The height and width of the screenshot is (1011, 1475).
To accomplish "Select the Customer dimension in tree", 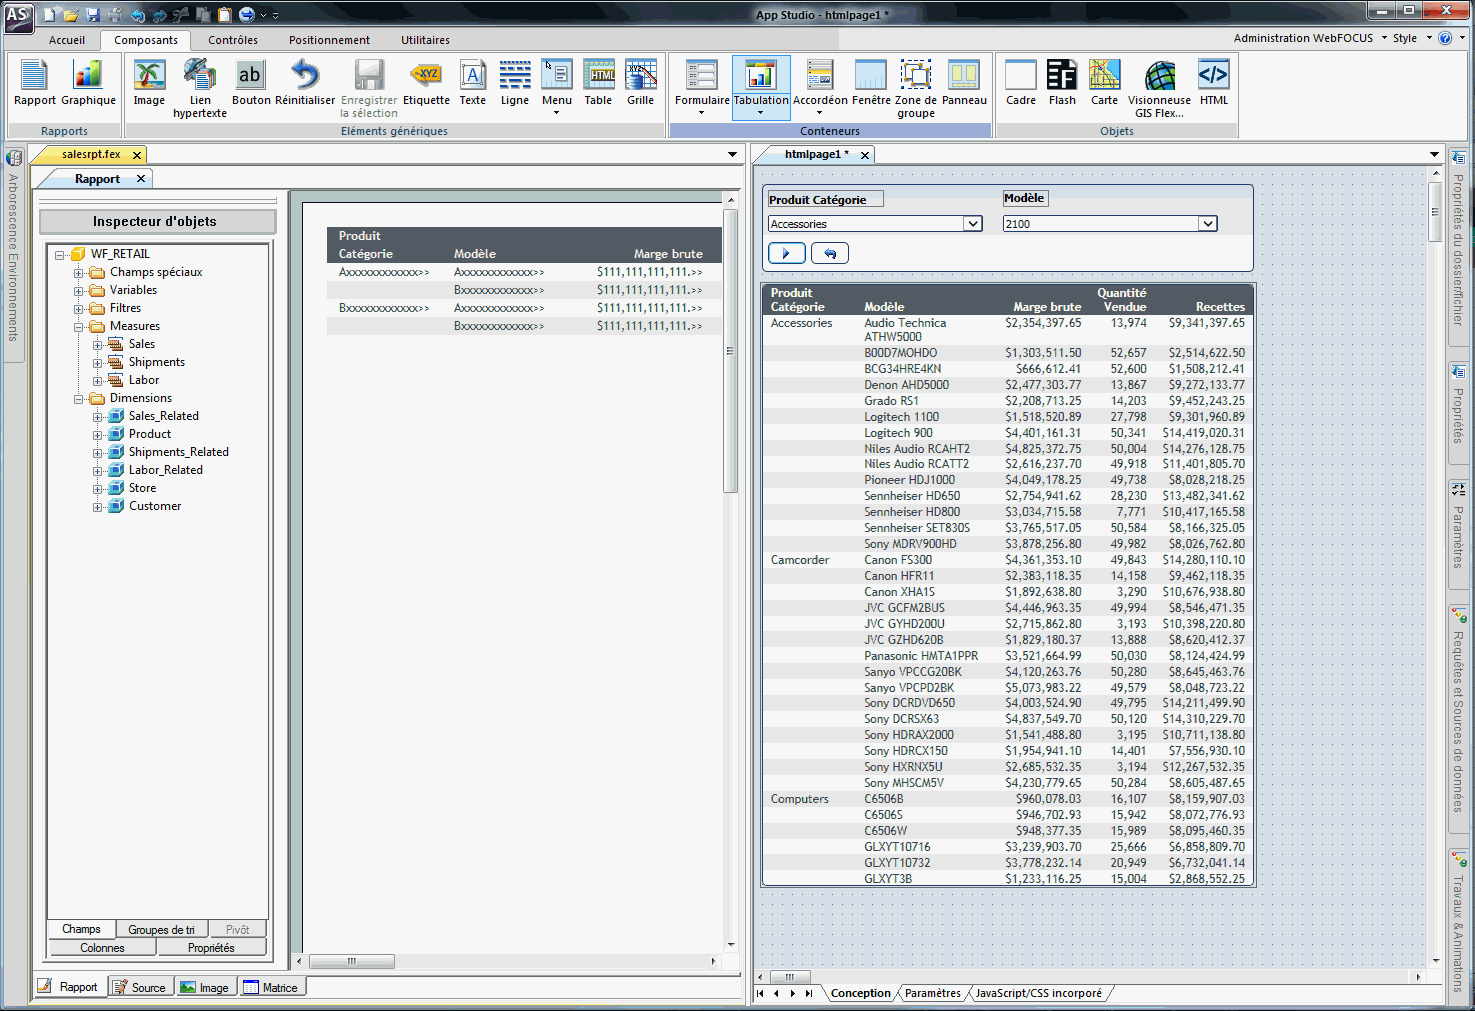I will (x=155, y=506).
